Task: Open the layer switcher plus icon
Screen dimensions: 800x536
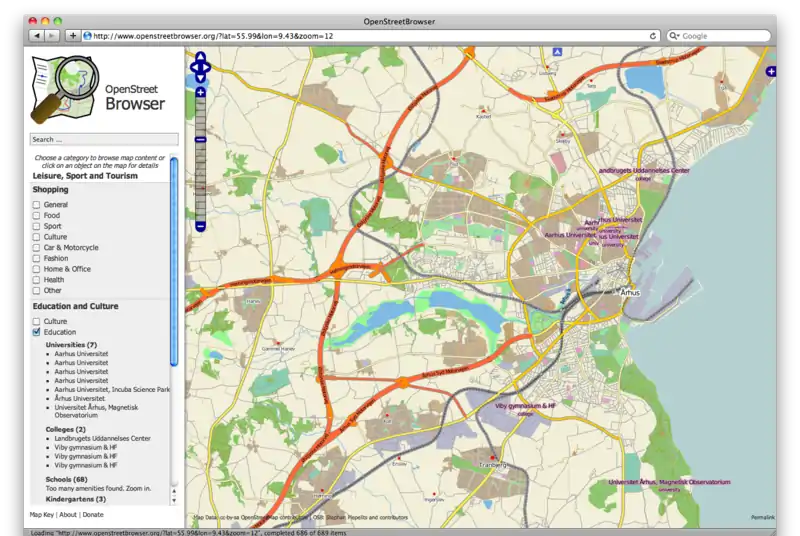Action: point(771,72)
